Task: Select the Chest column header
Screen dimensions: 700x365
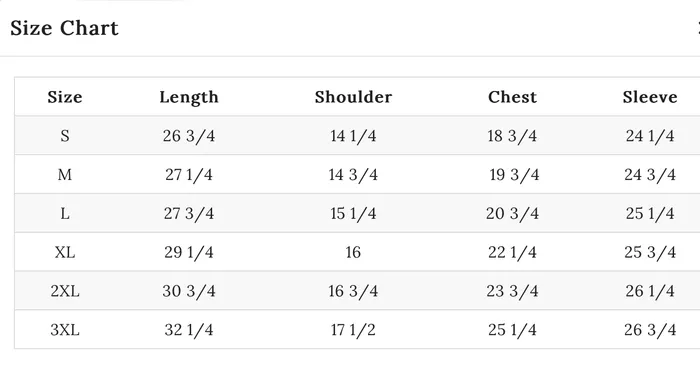Action: point(512,97)
